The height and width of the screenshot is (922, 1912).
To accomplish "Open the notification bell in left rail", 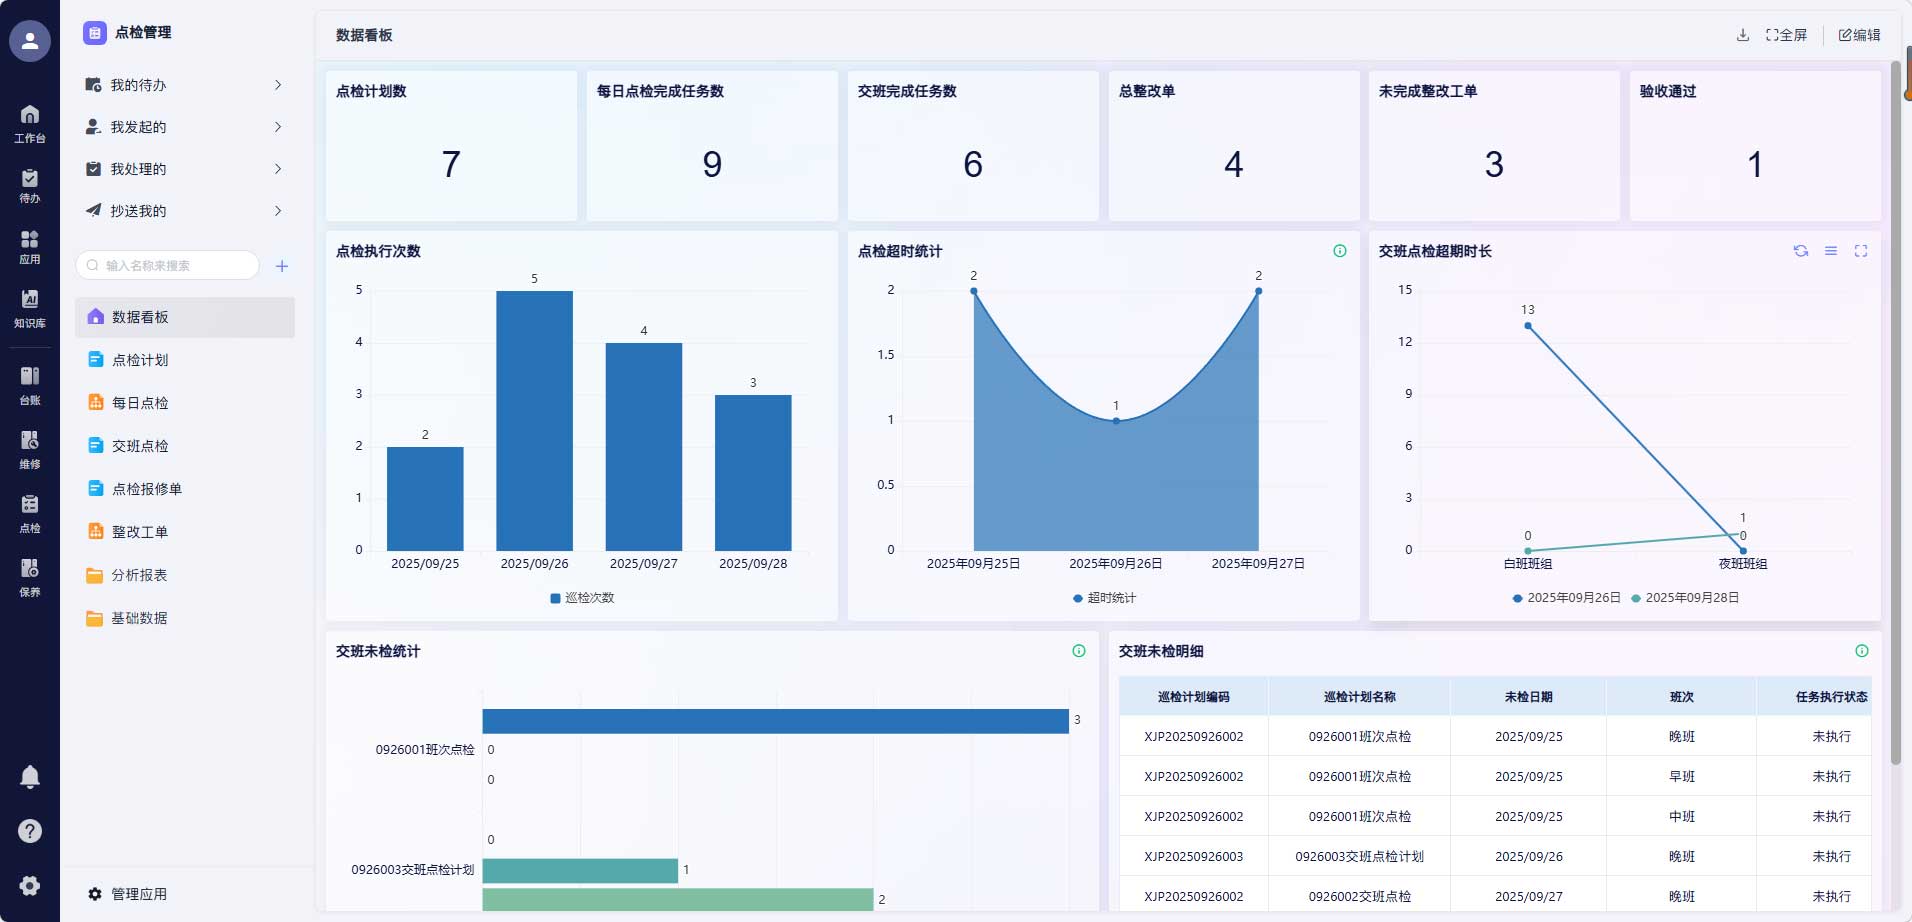I will coord(30,777).
